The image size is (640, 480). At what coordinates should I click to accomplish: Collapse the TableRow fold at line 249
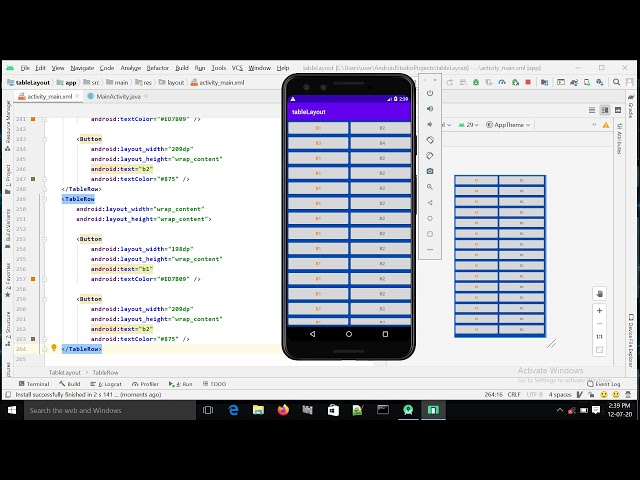click(x=44, y=199)
